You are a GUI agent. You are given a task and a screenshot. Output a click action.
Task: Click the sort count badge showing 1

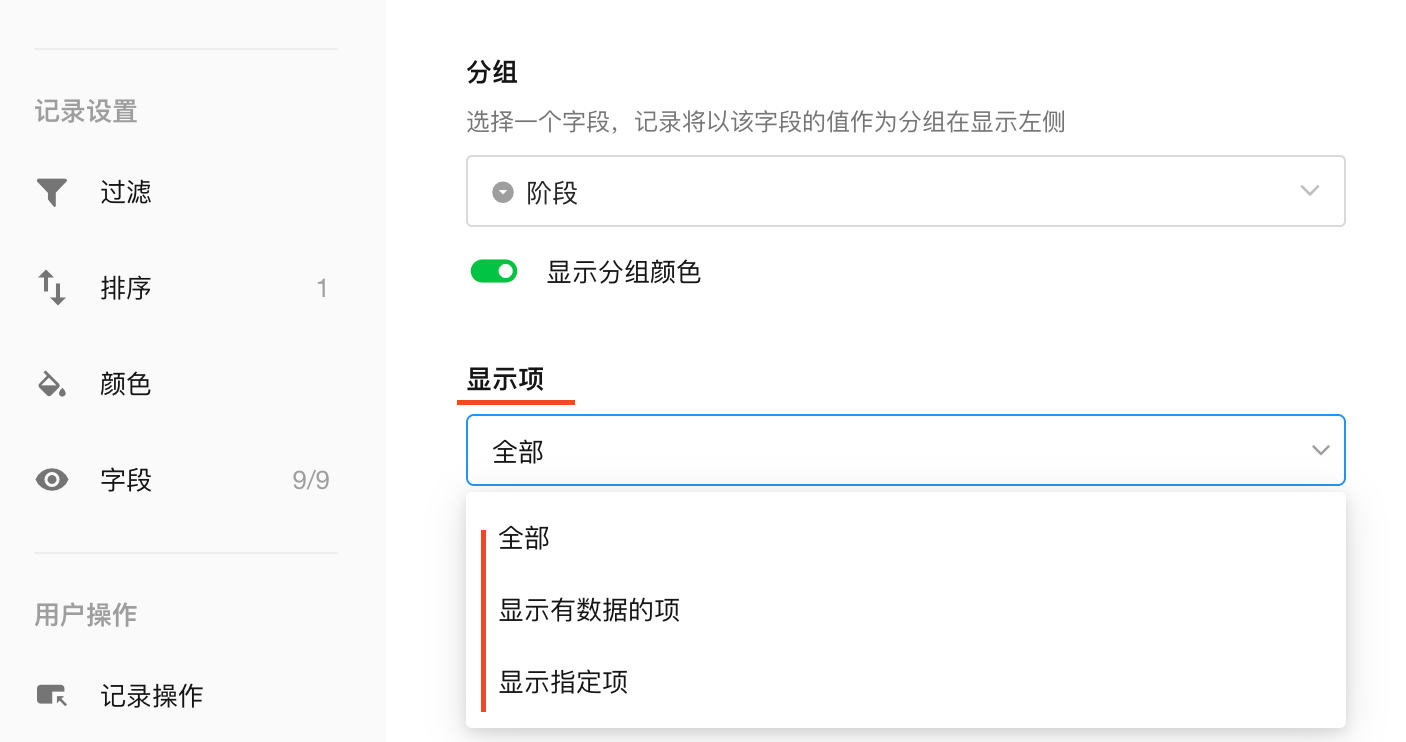(x=322, y=289)
